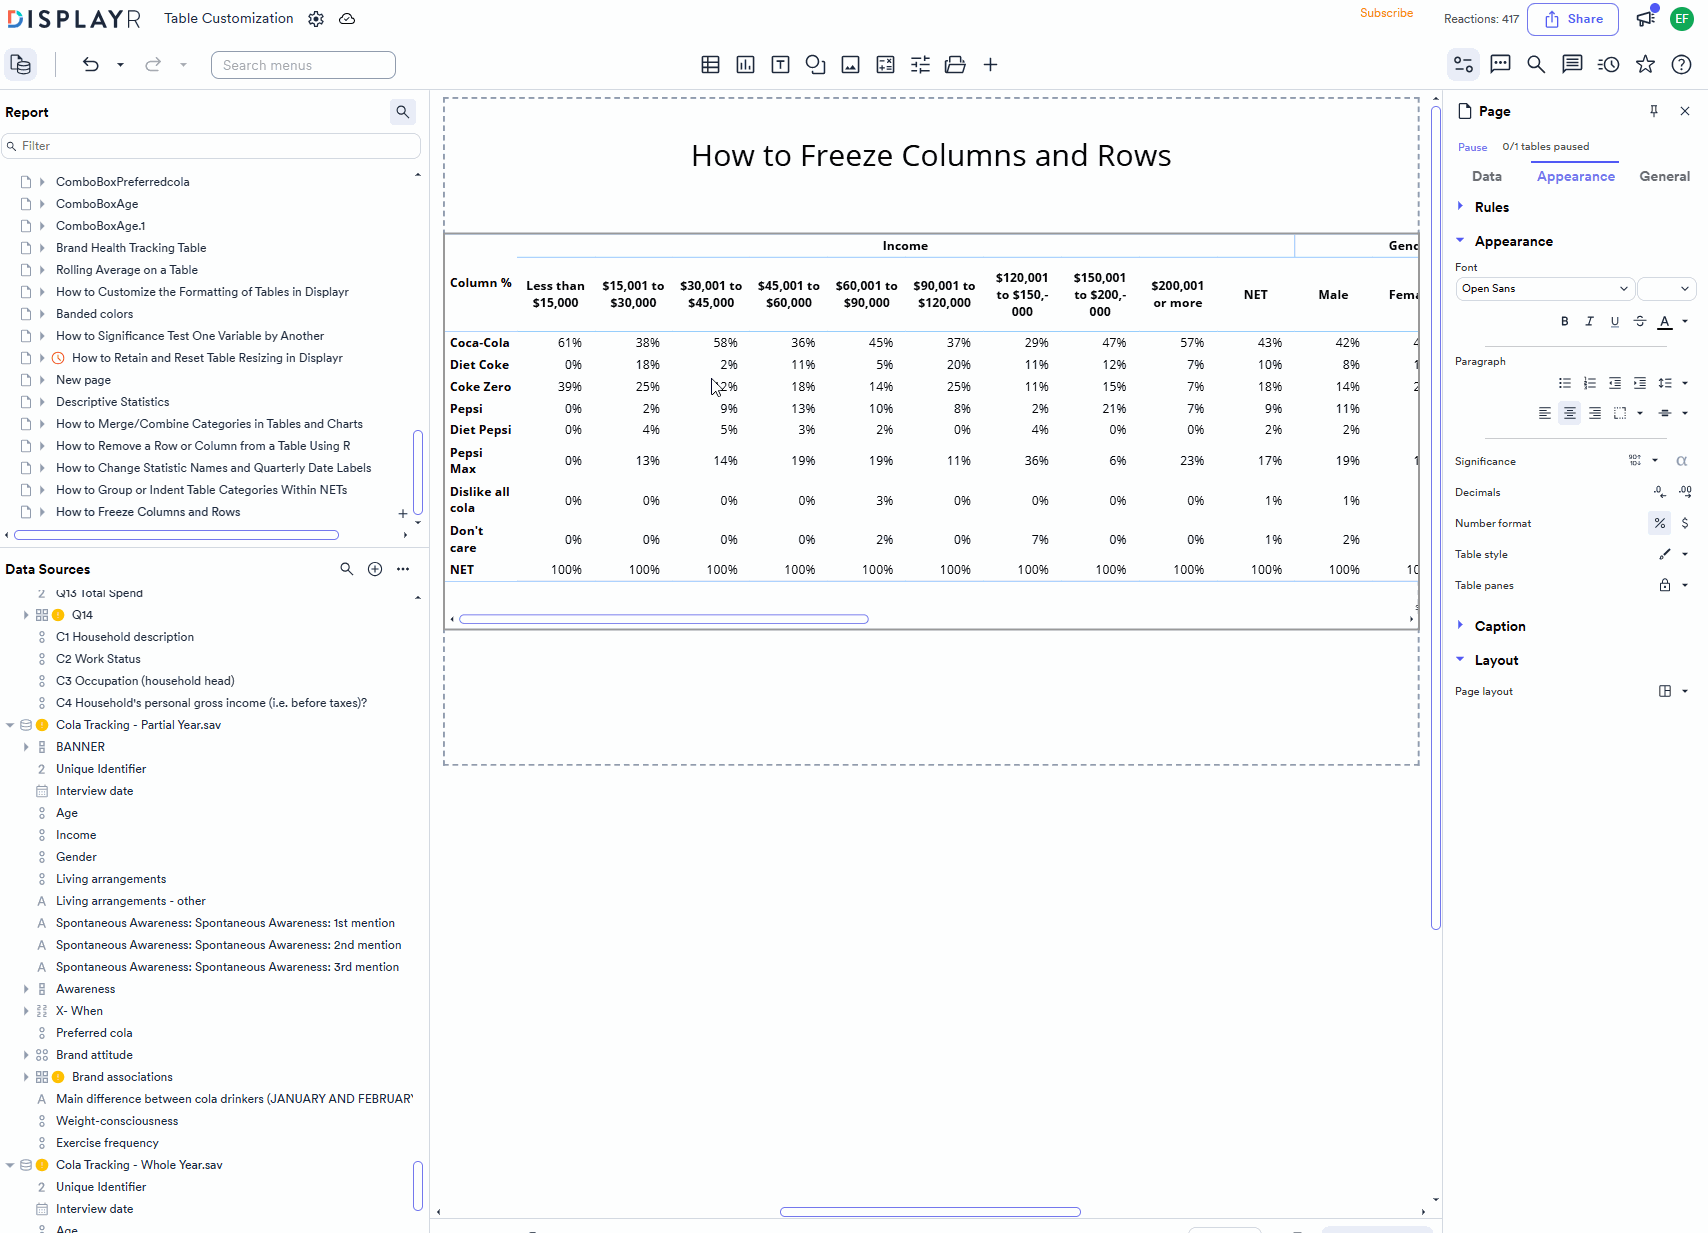
Task: Click in the Search menus field
Action: (x=303, y=64)
